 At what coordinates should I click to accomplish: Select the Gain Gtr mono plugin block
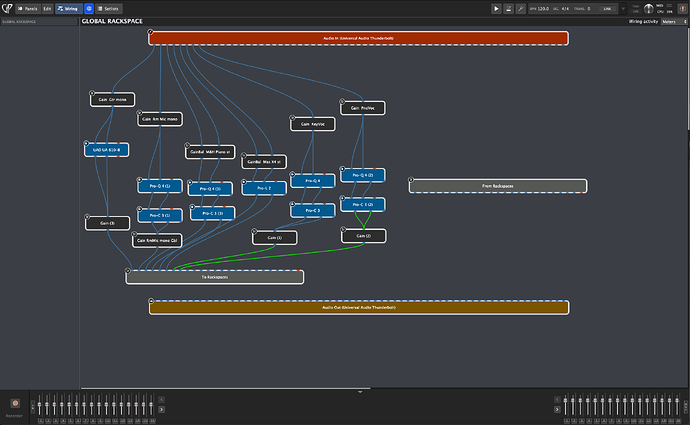(113, 99)
